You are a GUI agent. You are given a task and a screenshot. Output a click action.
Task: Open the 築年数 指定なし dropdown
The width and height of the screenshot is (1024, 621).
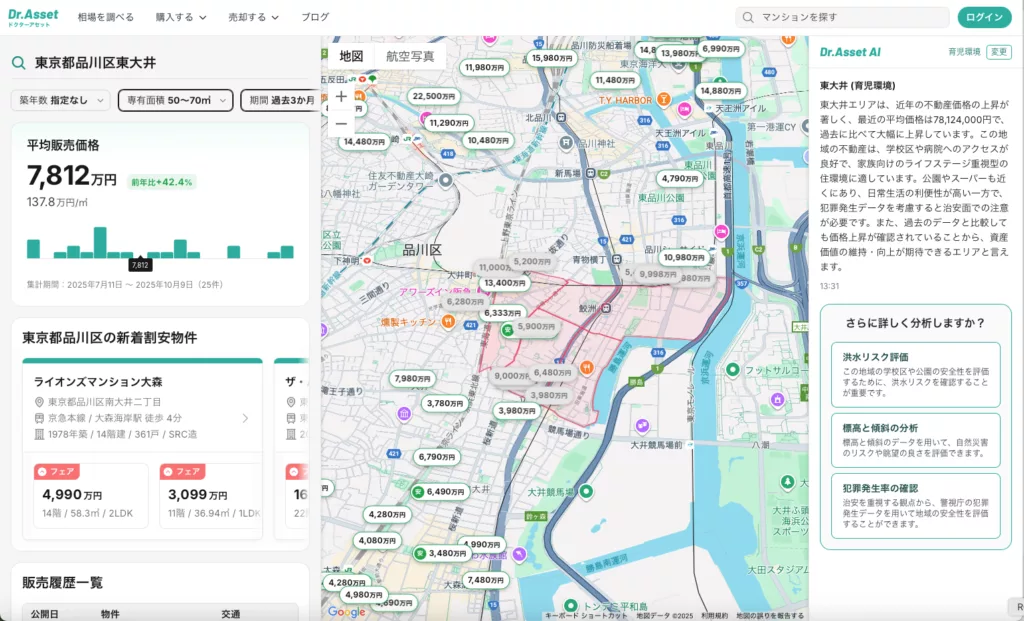coord(61,100)
